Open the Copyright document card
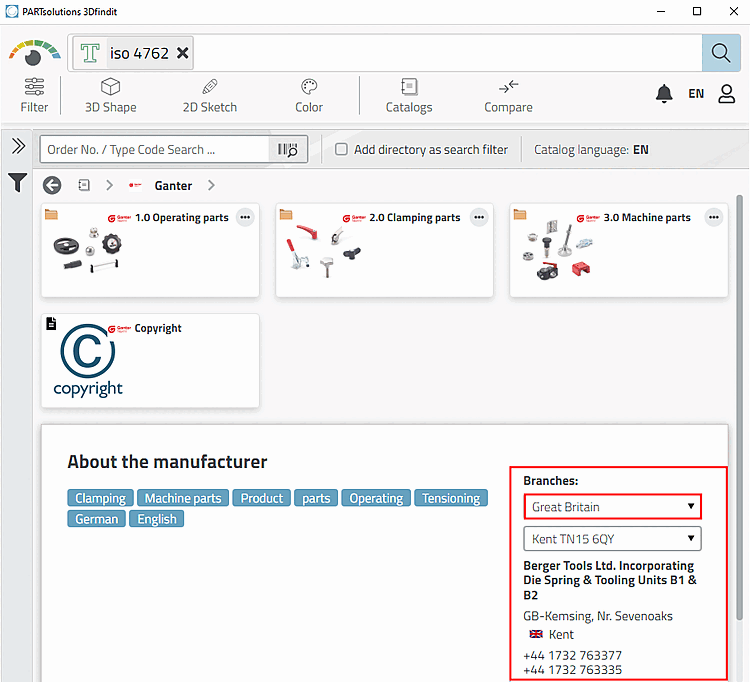Viewport: 750px width, 682px height. [x=150, y=361]
